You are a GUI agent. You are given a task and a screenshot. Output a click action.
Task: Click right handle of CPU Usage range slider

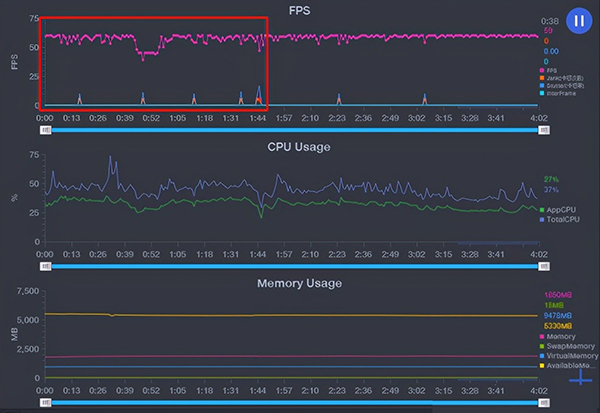coord(544,267)
